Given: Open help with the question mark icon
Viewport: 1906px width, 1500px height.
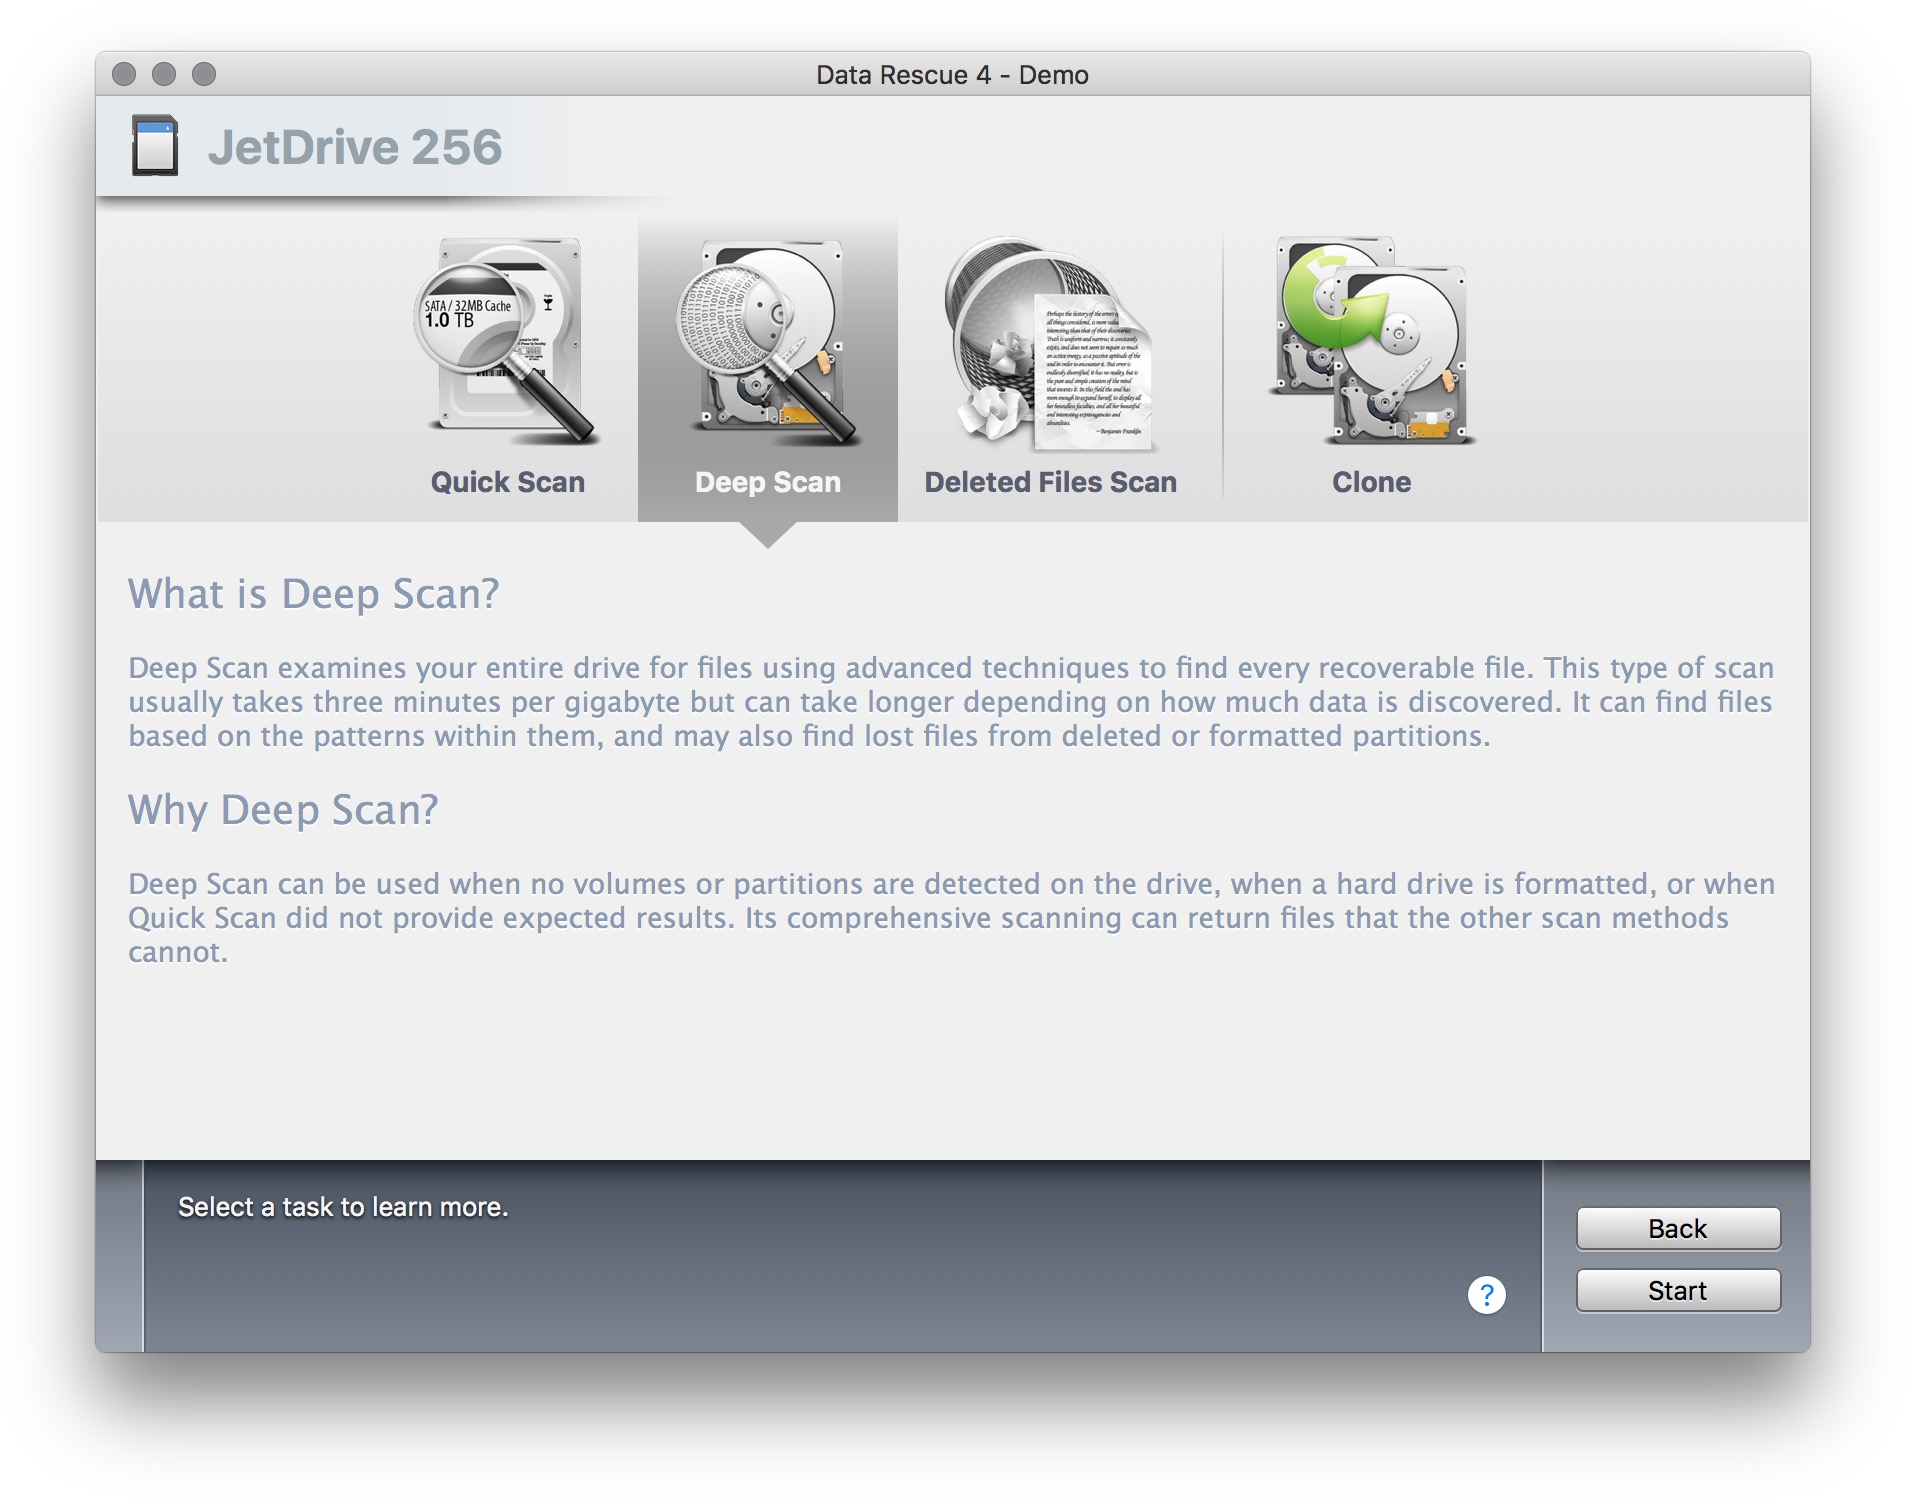Looking at the screenshot, I should (x=1486, y=1295).
